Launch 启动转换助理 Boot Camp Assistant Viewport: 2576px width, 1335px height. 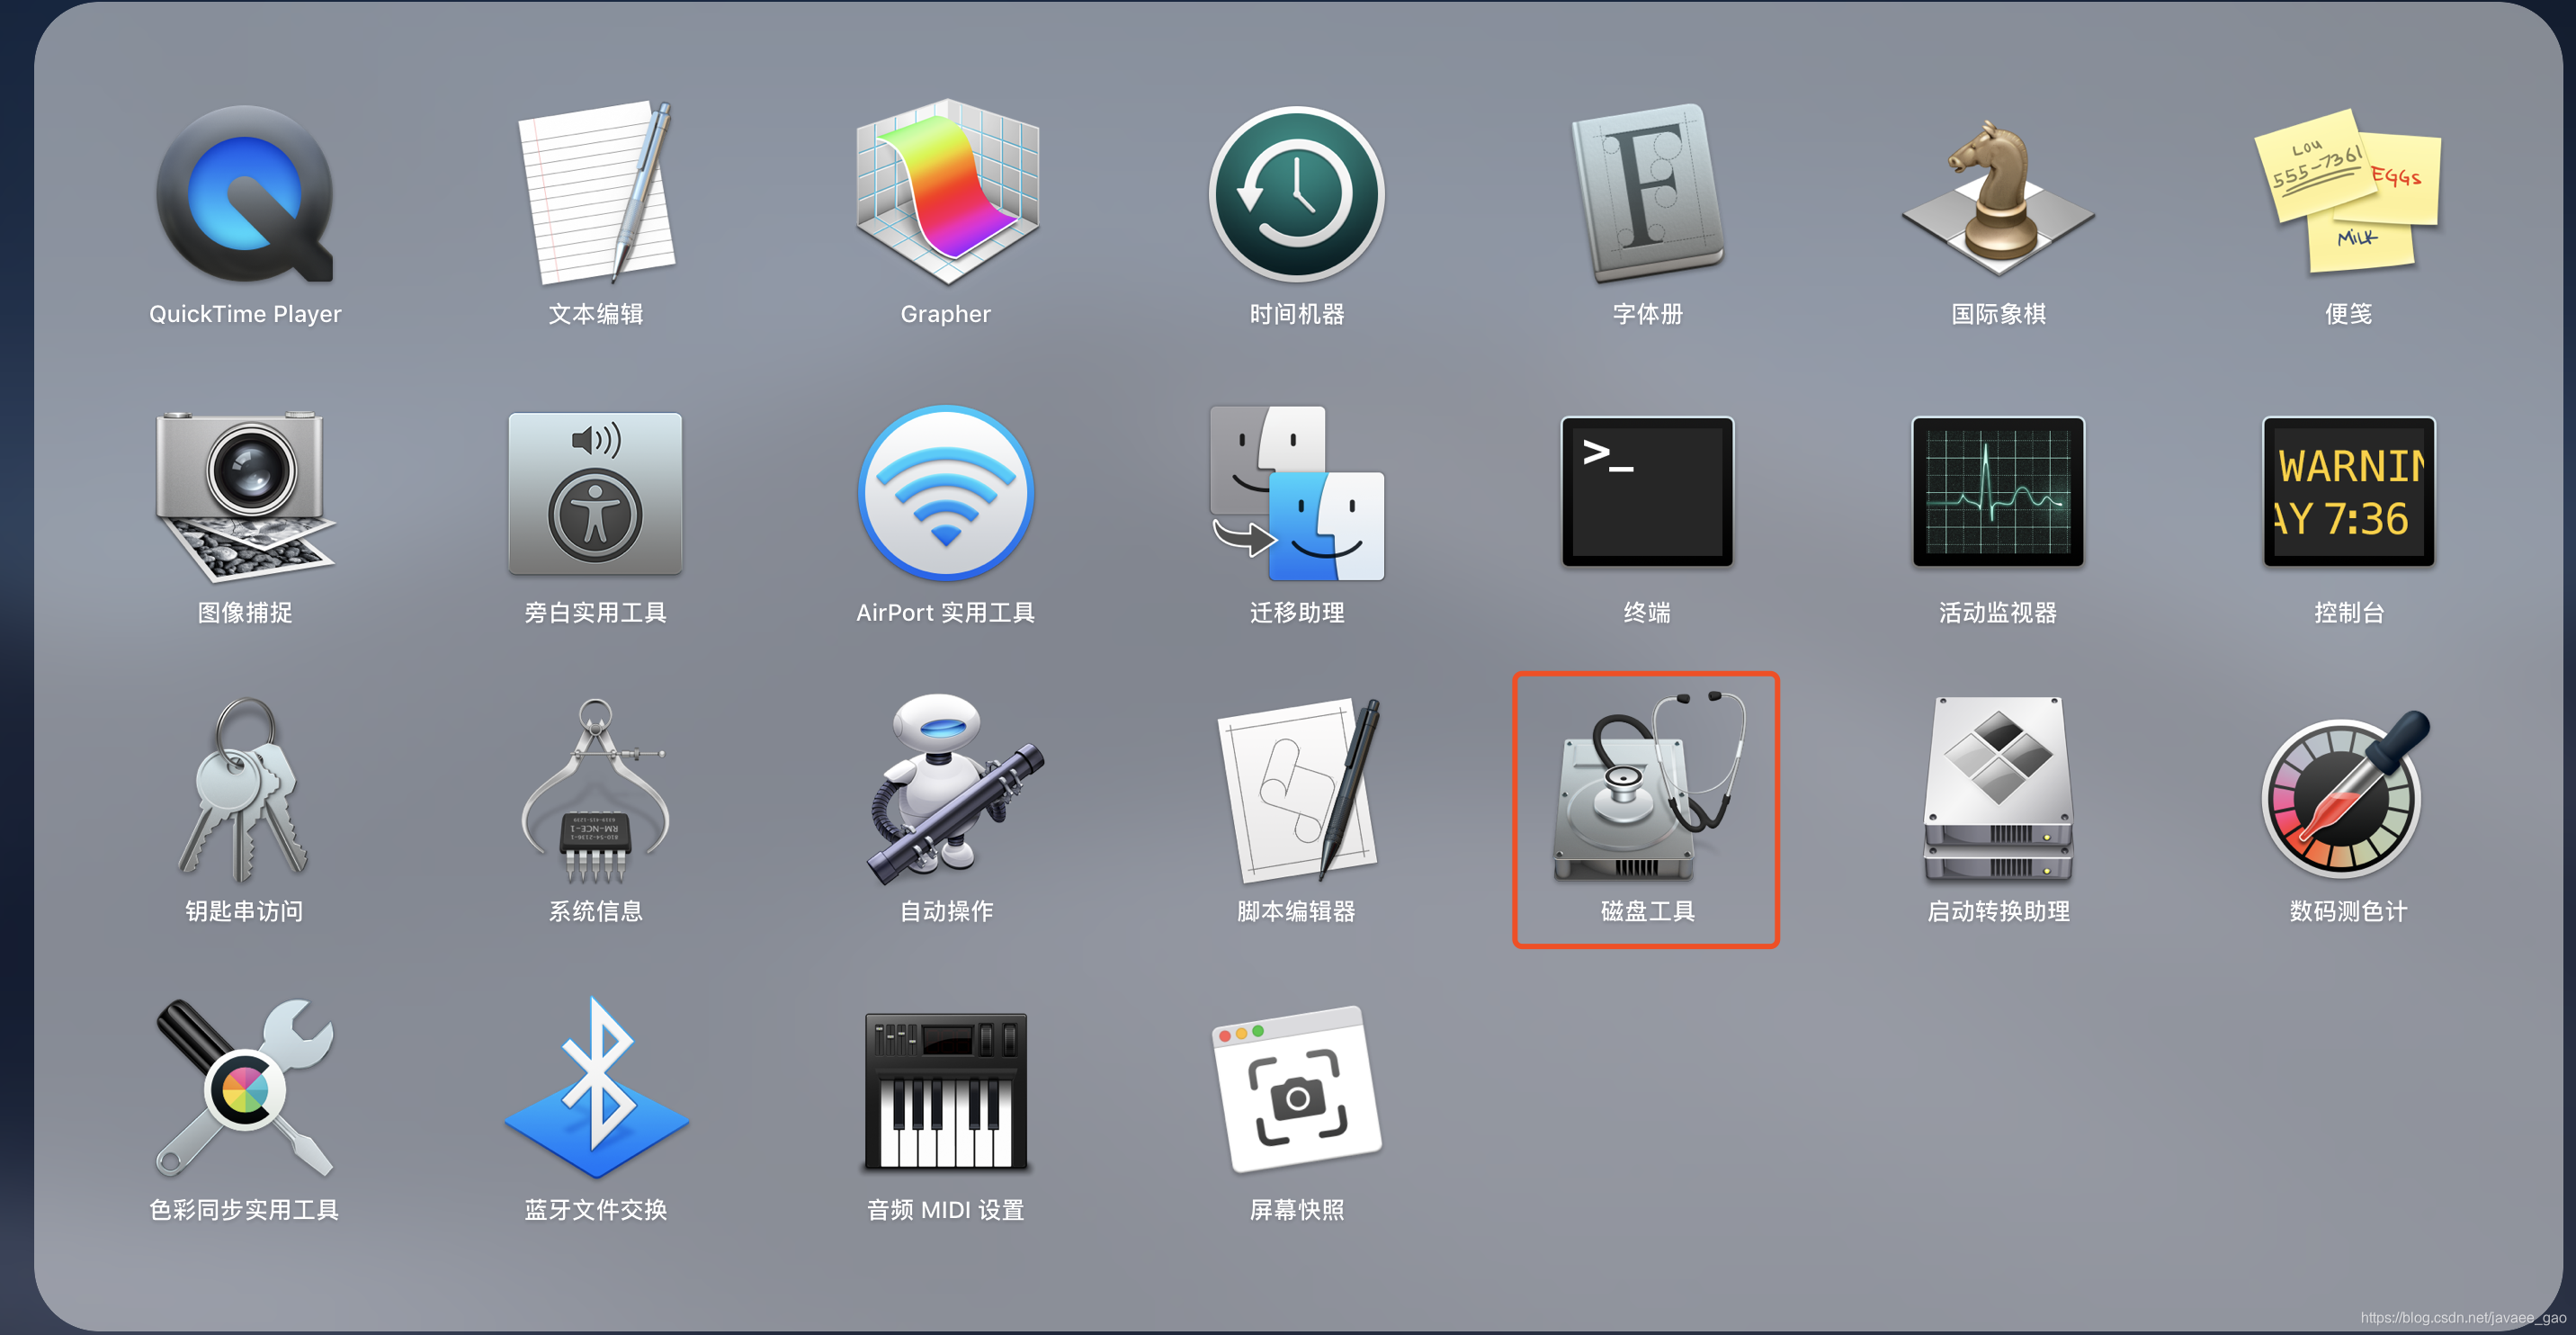(1998, 790)
